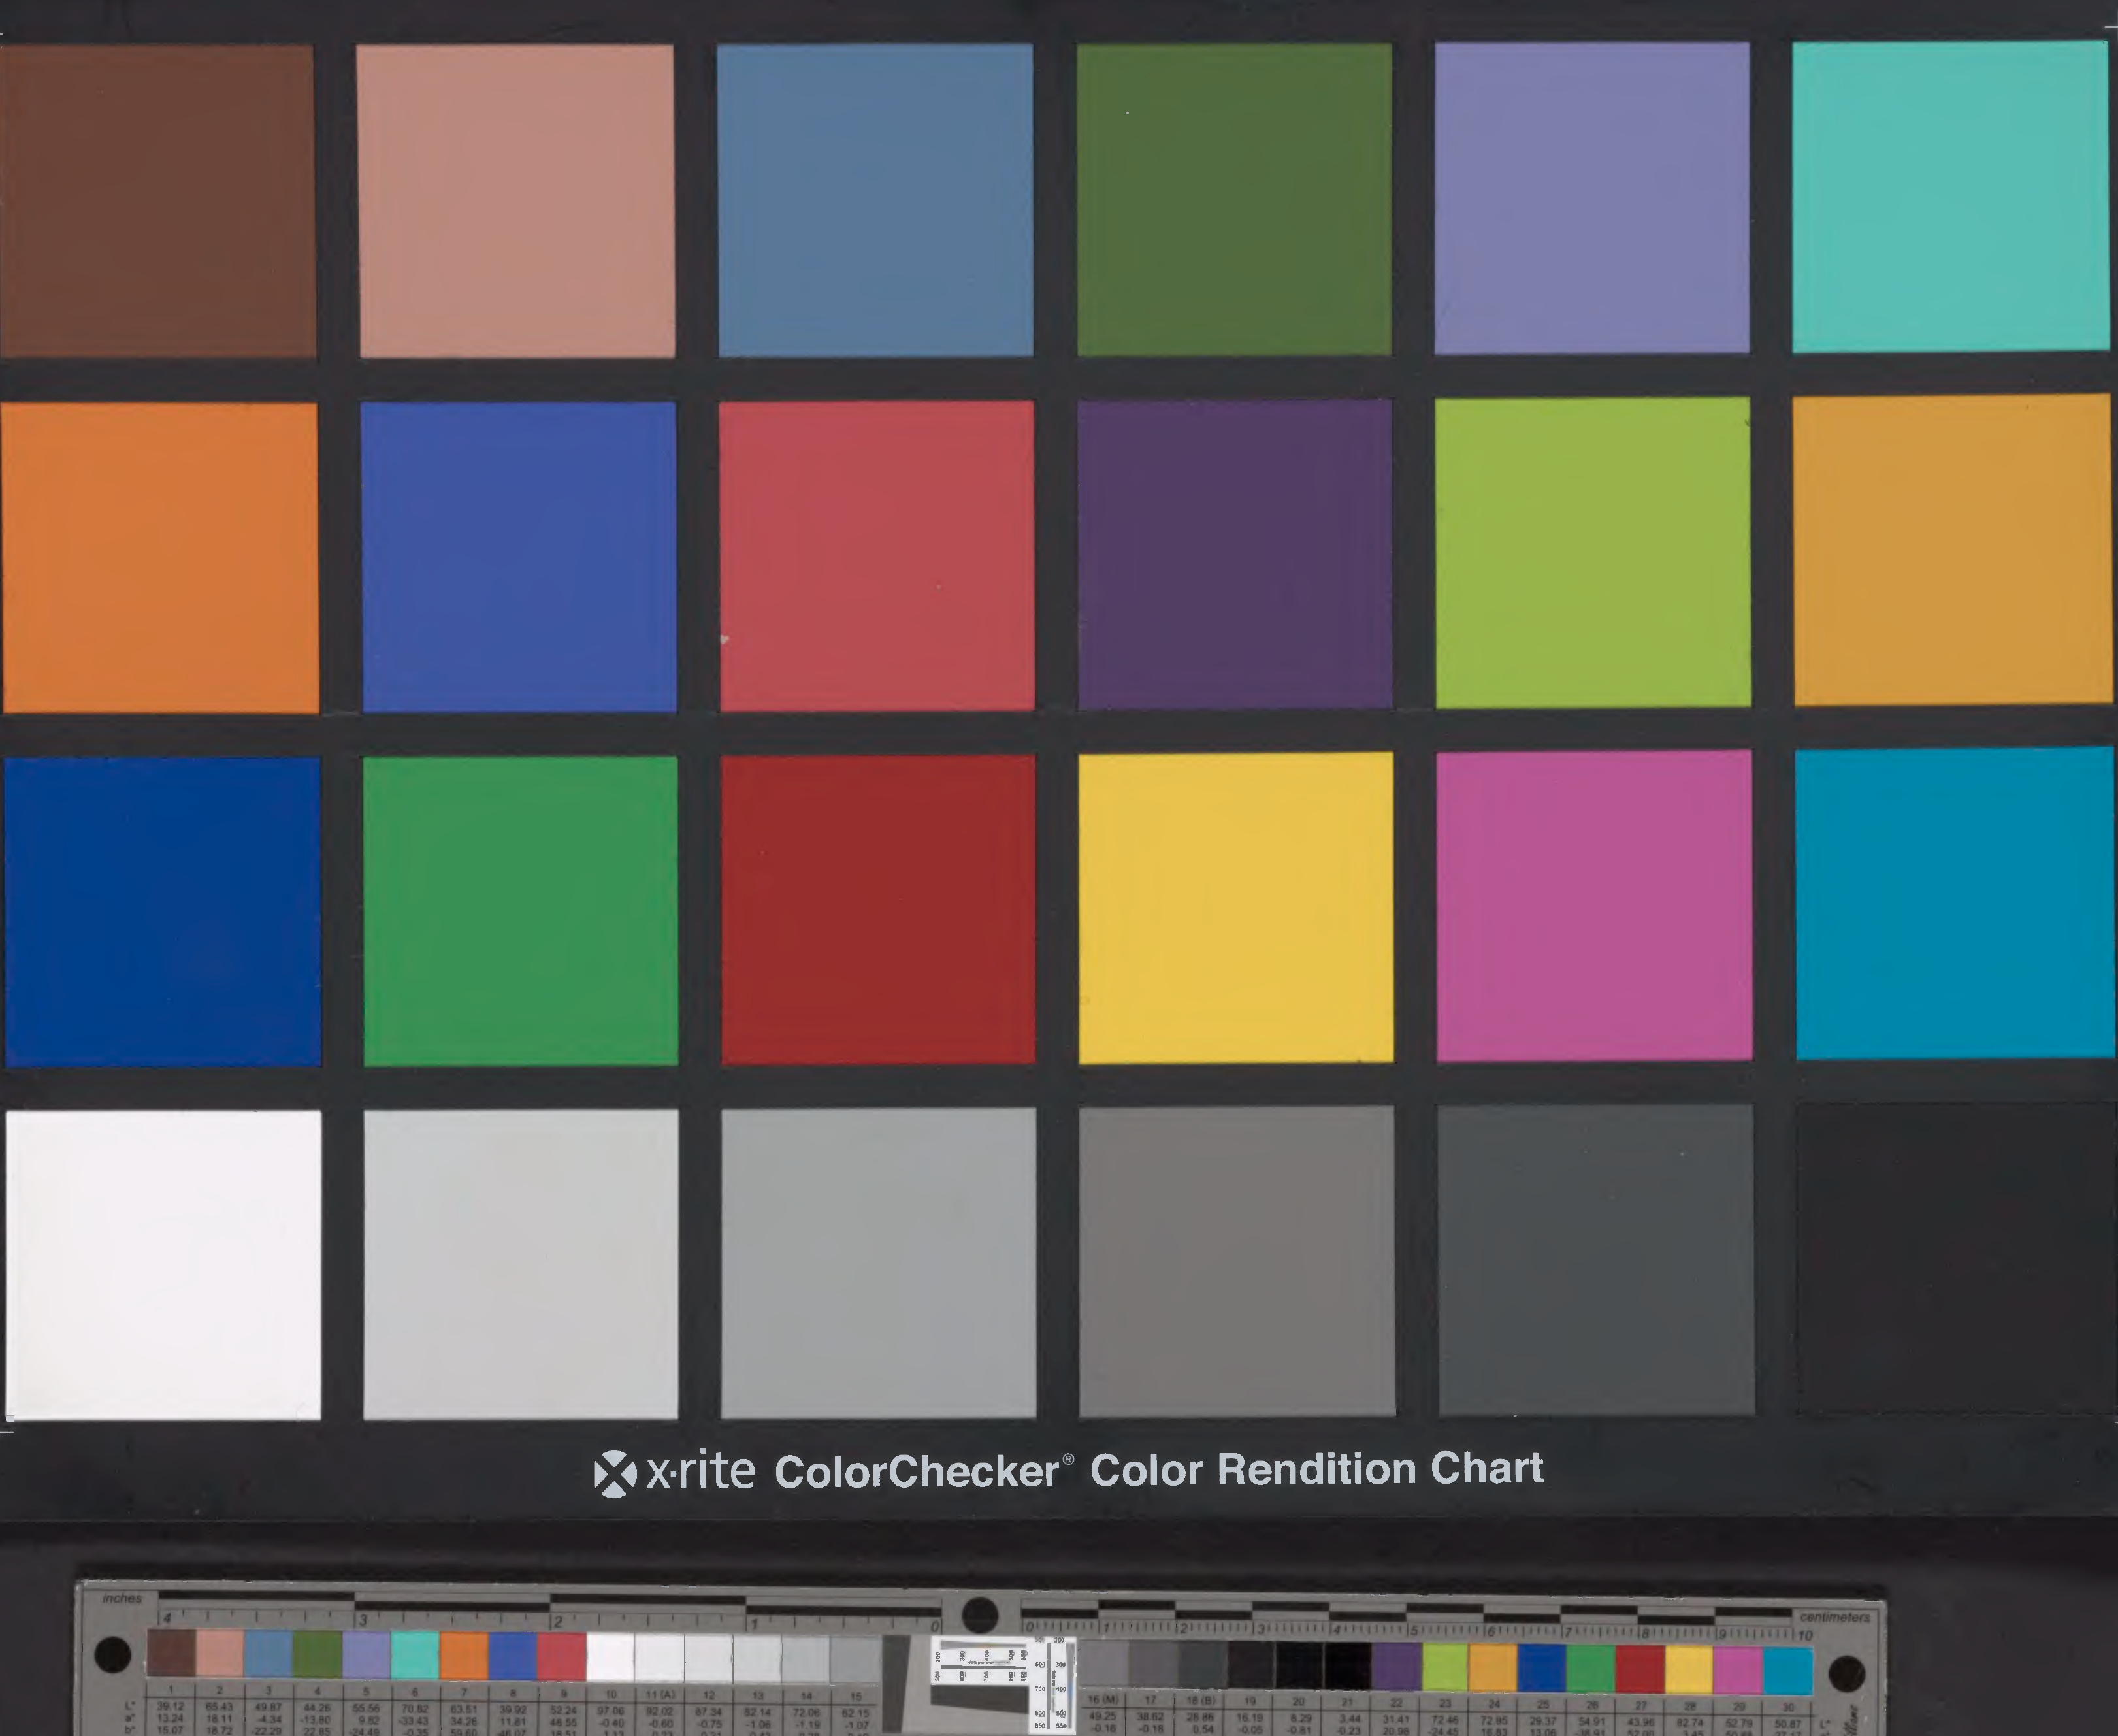The image size is (2118, 1736).
Task: Select the large white patch
Action: point(163,1264)
